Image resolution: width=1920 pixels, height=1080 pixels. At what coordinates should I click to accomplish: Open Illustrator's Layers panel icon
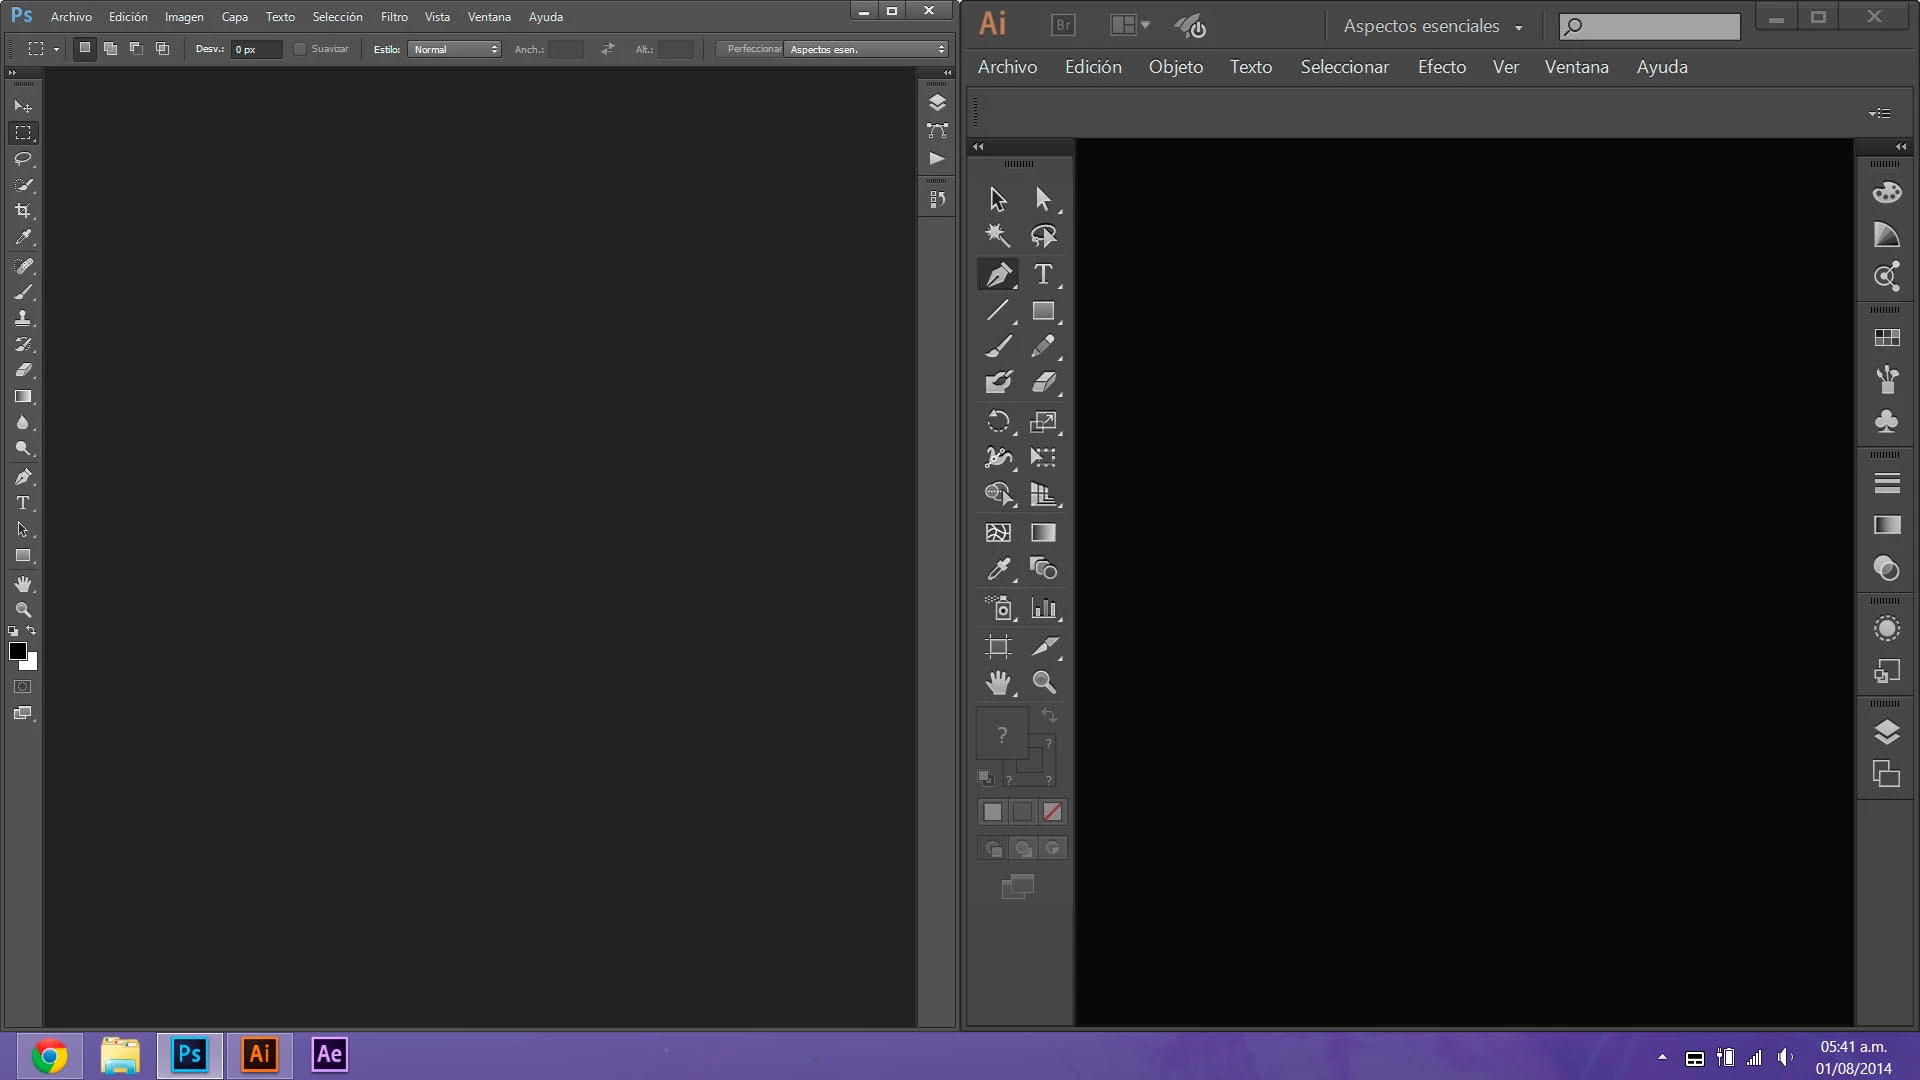1887,732
